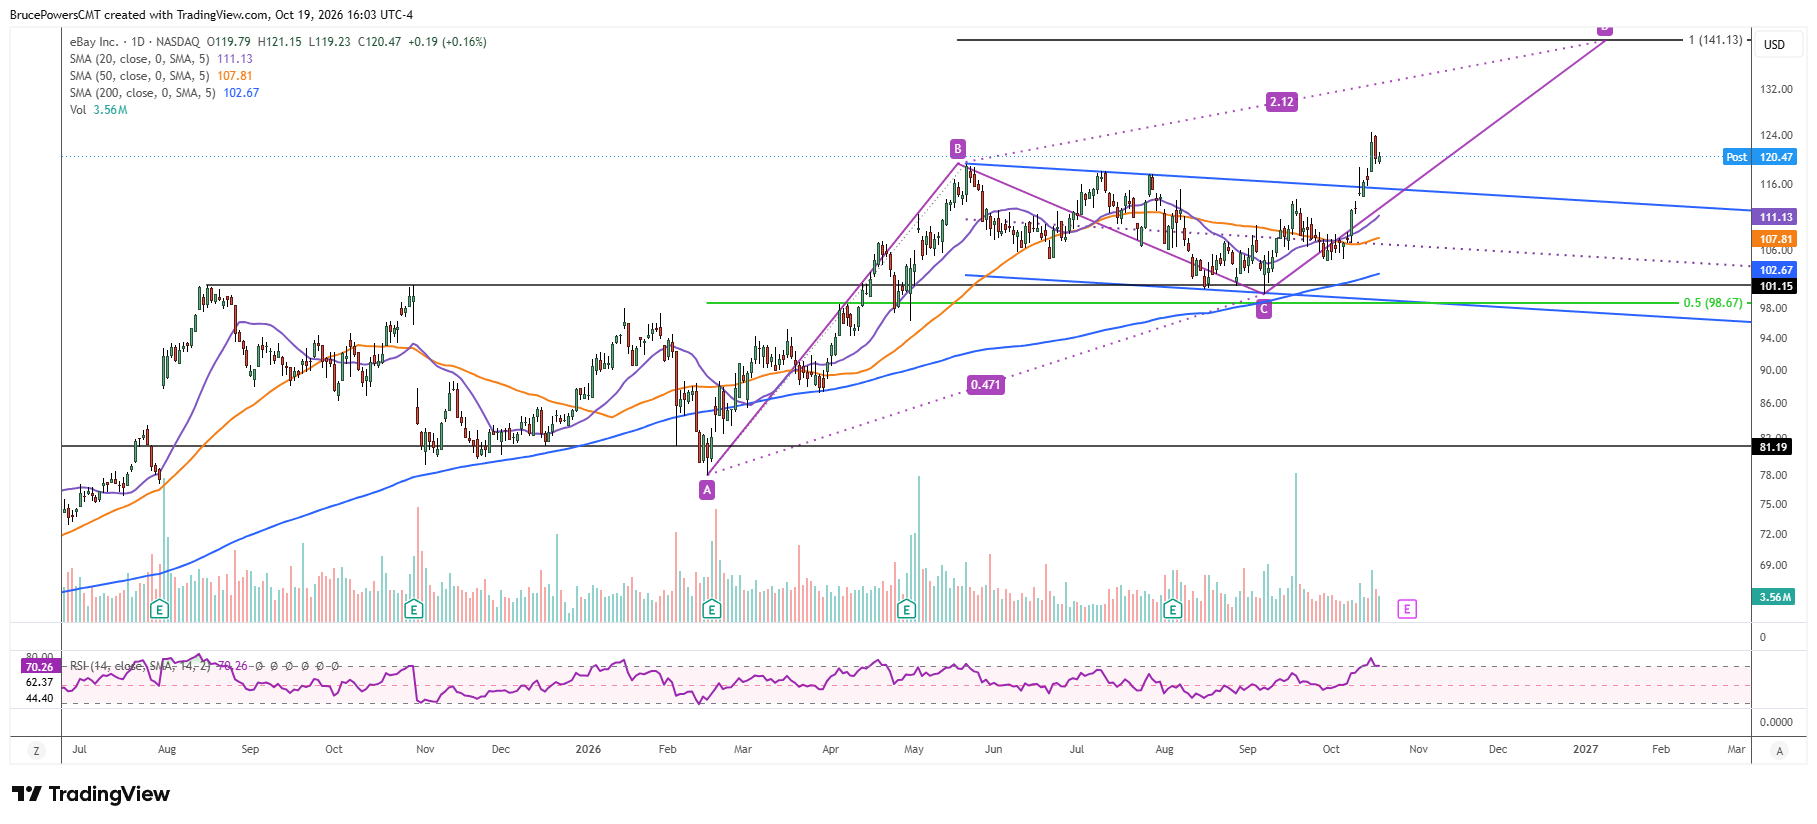Click the purple 70.26 RSI value label

pyautogui.click(x=39, y=667)
